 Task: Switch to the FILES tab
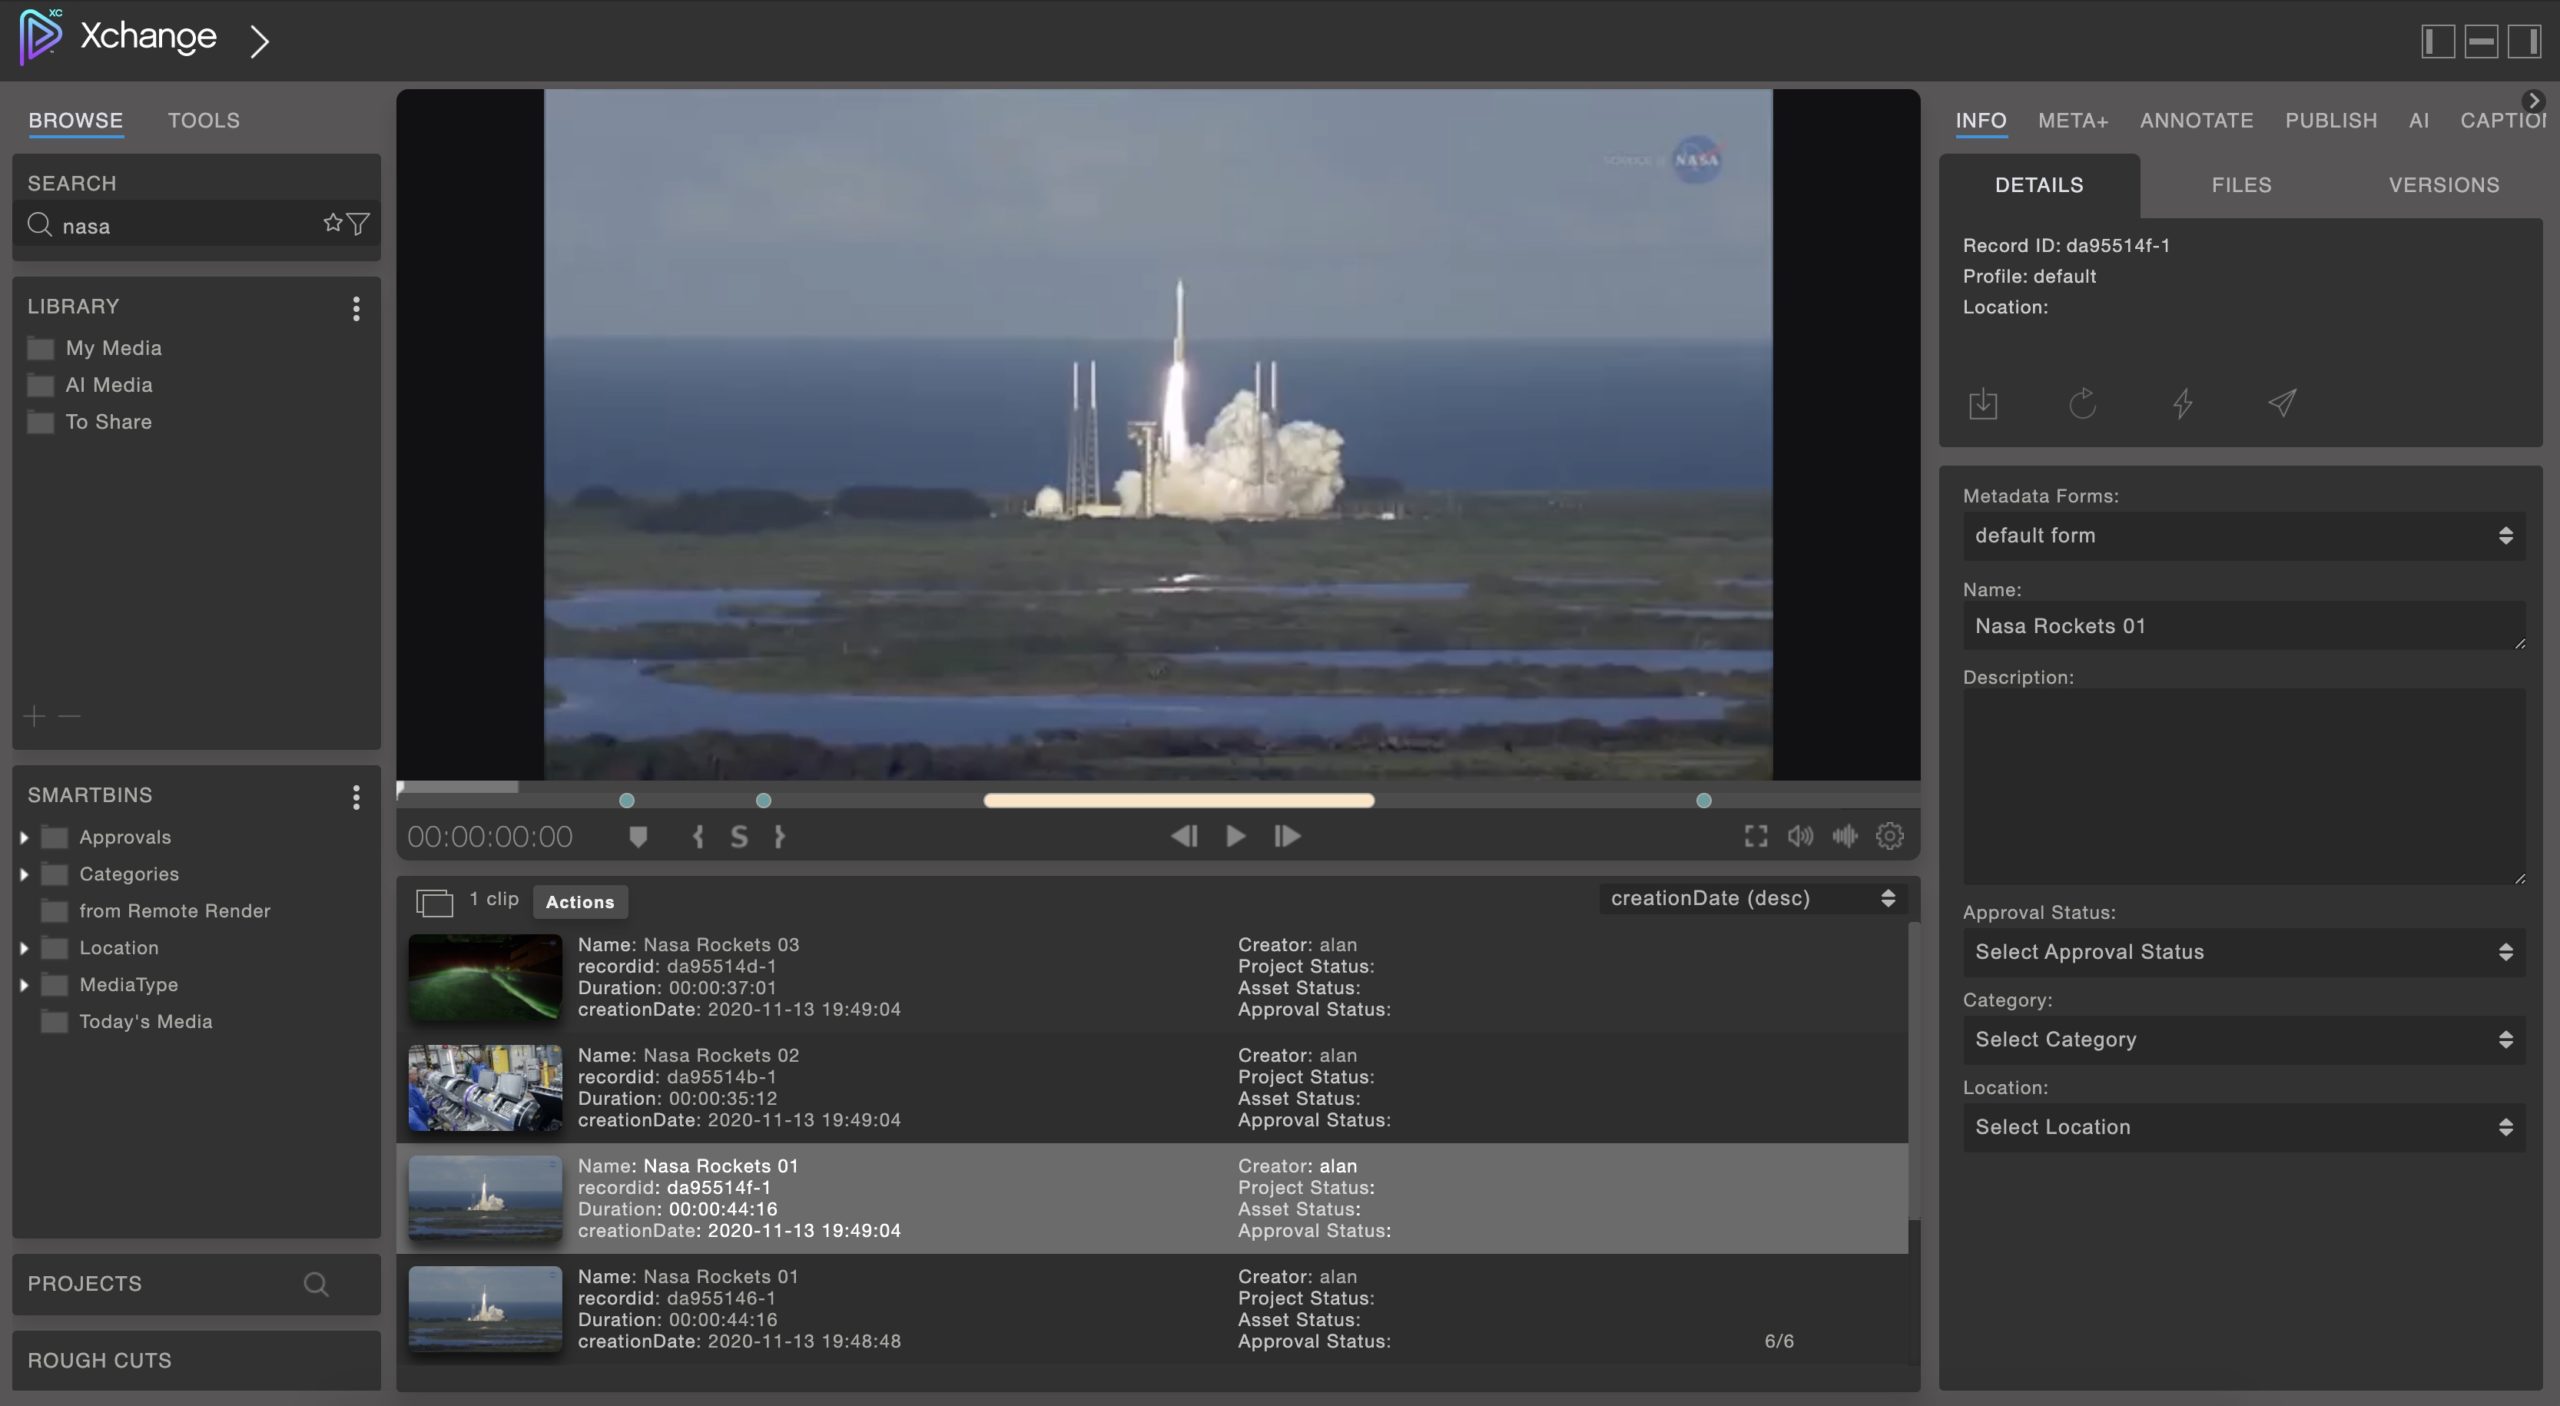tap(2240, 185)
